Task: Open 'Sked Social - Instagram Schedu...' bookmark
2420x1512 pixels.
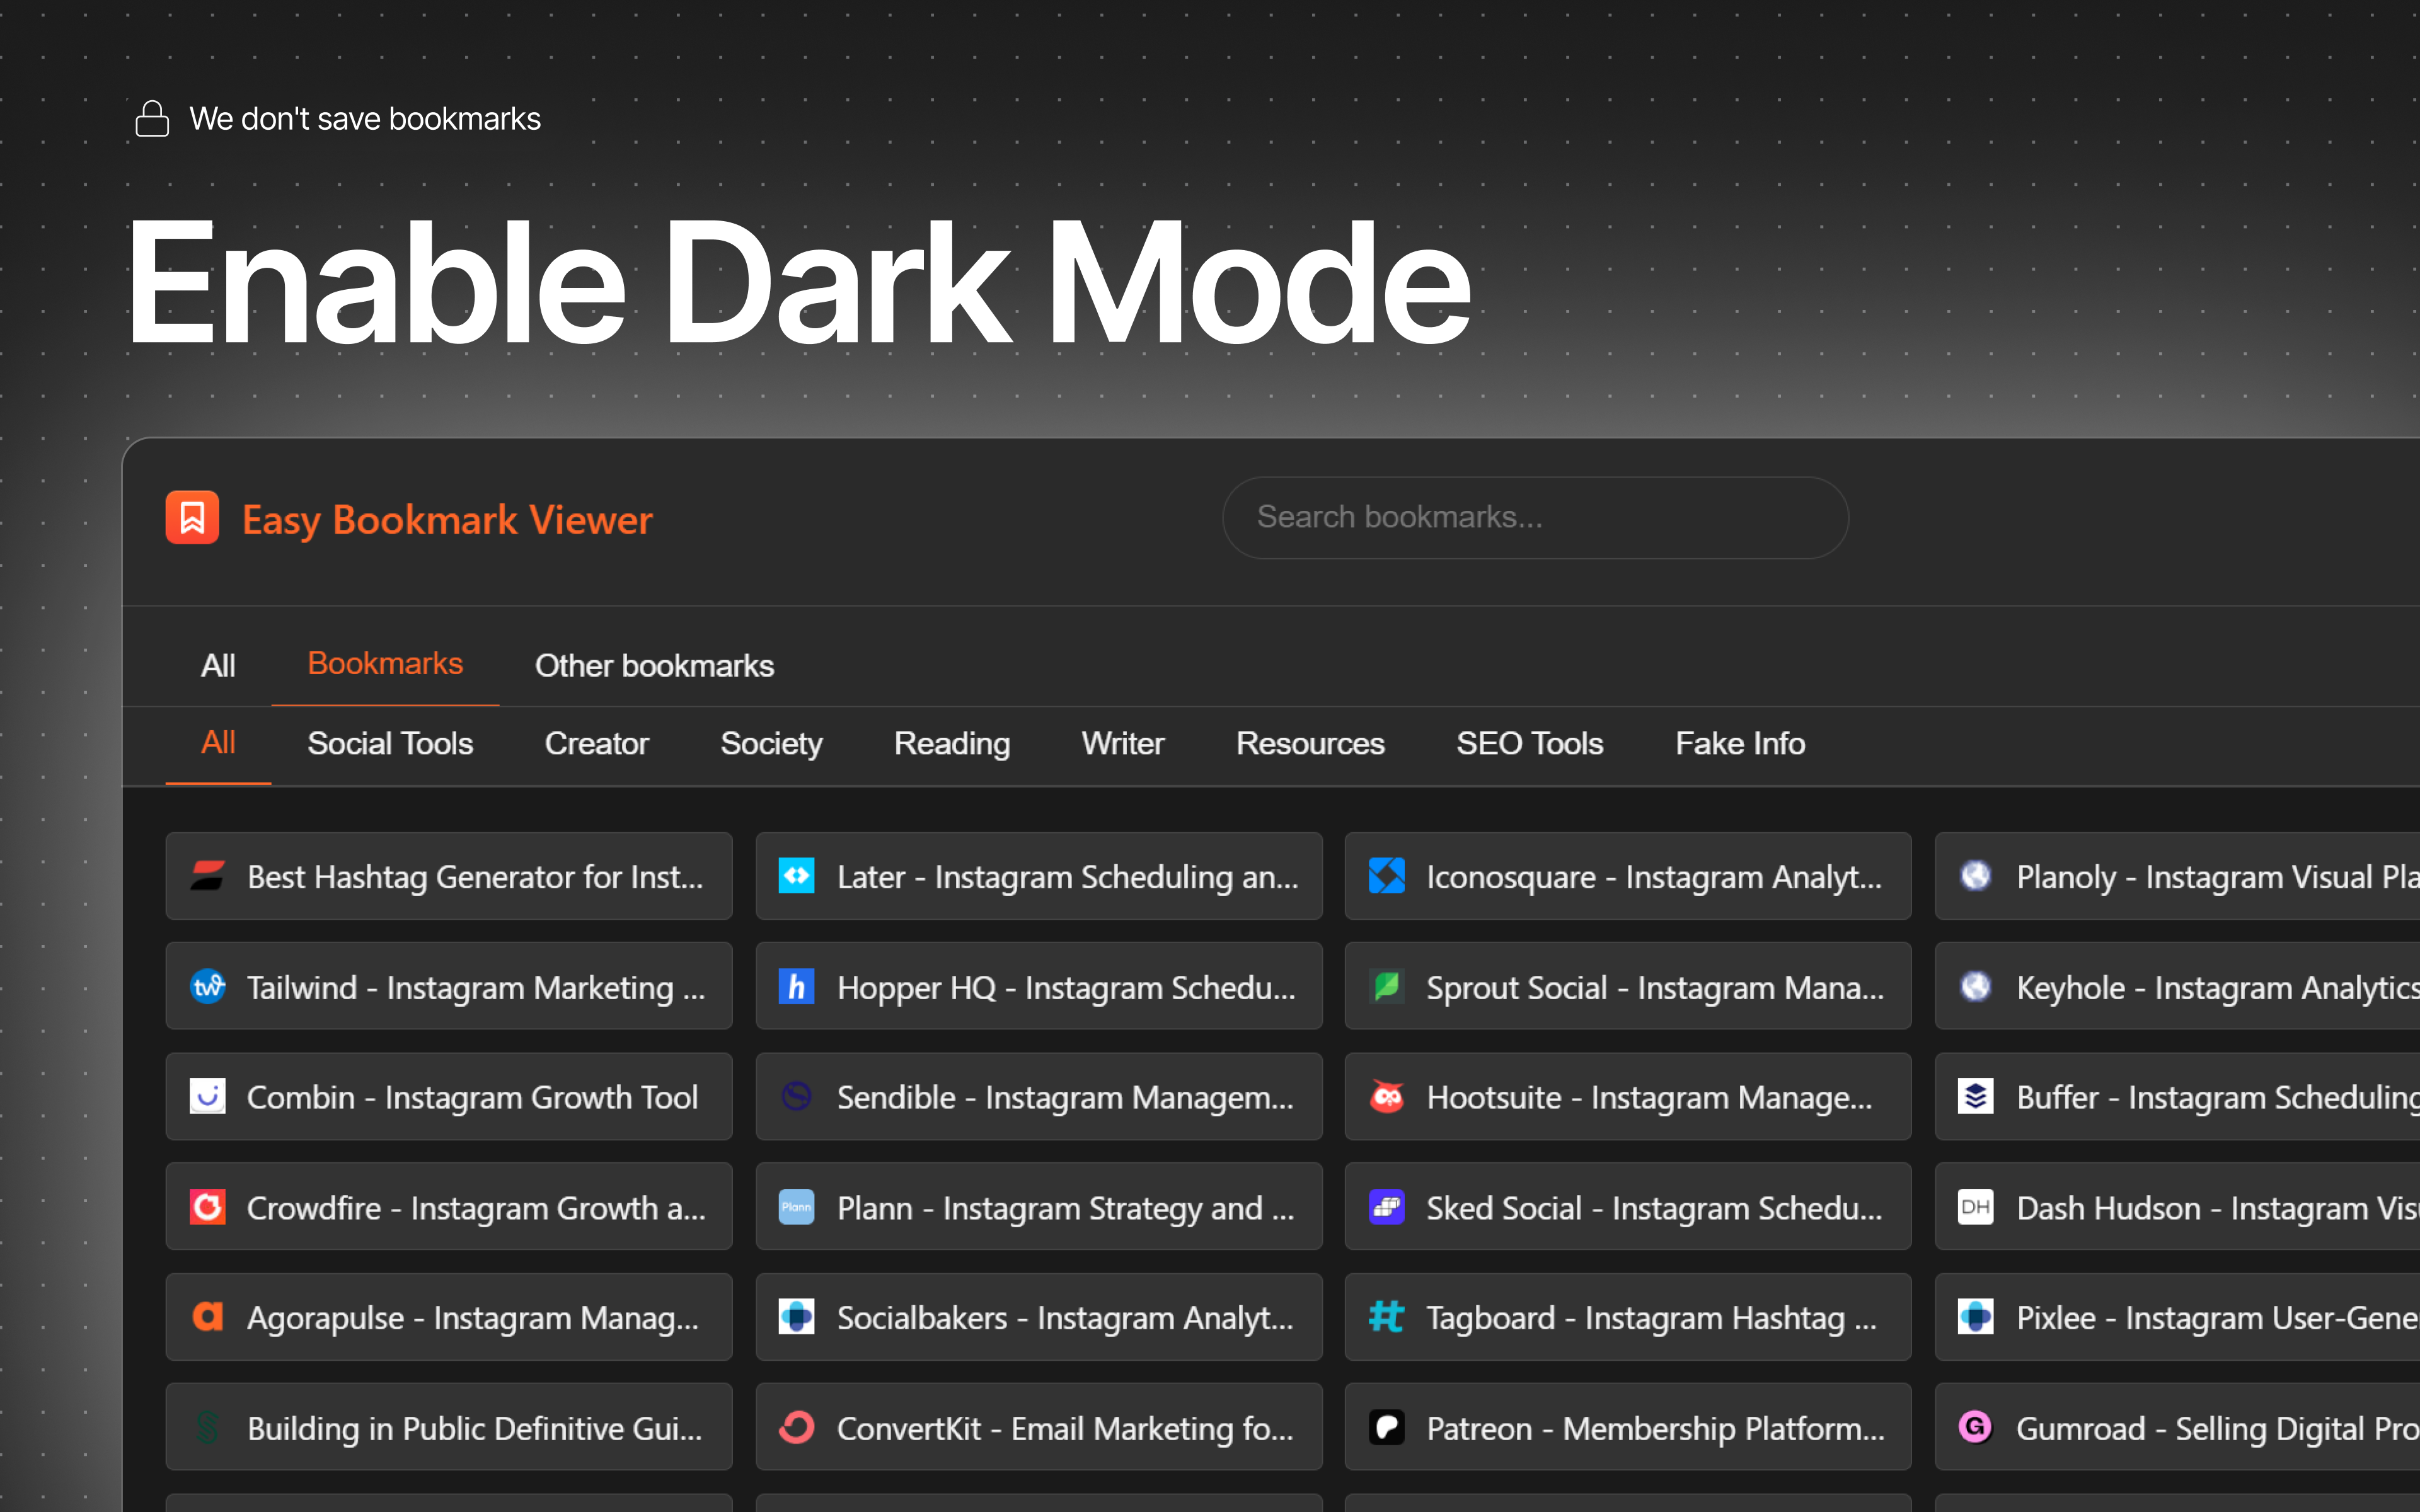Action: [x=1628, y=1207]
